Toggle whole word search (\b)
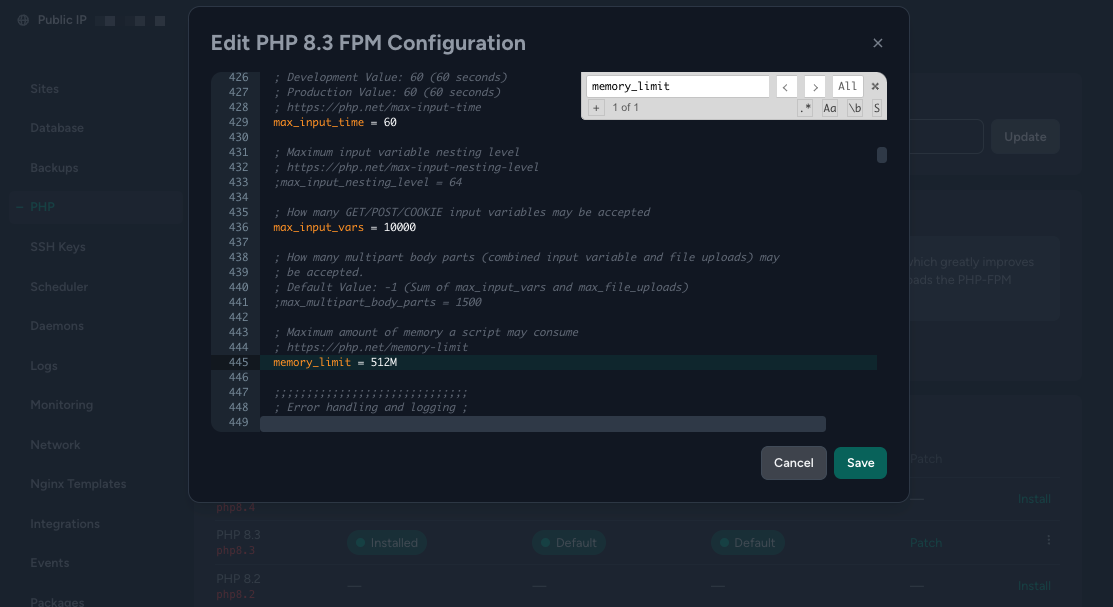The image size is (1113, 607). 855,108
